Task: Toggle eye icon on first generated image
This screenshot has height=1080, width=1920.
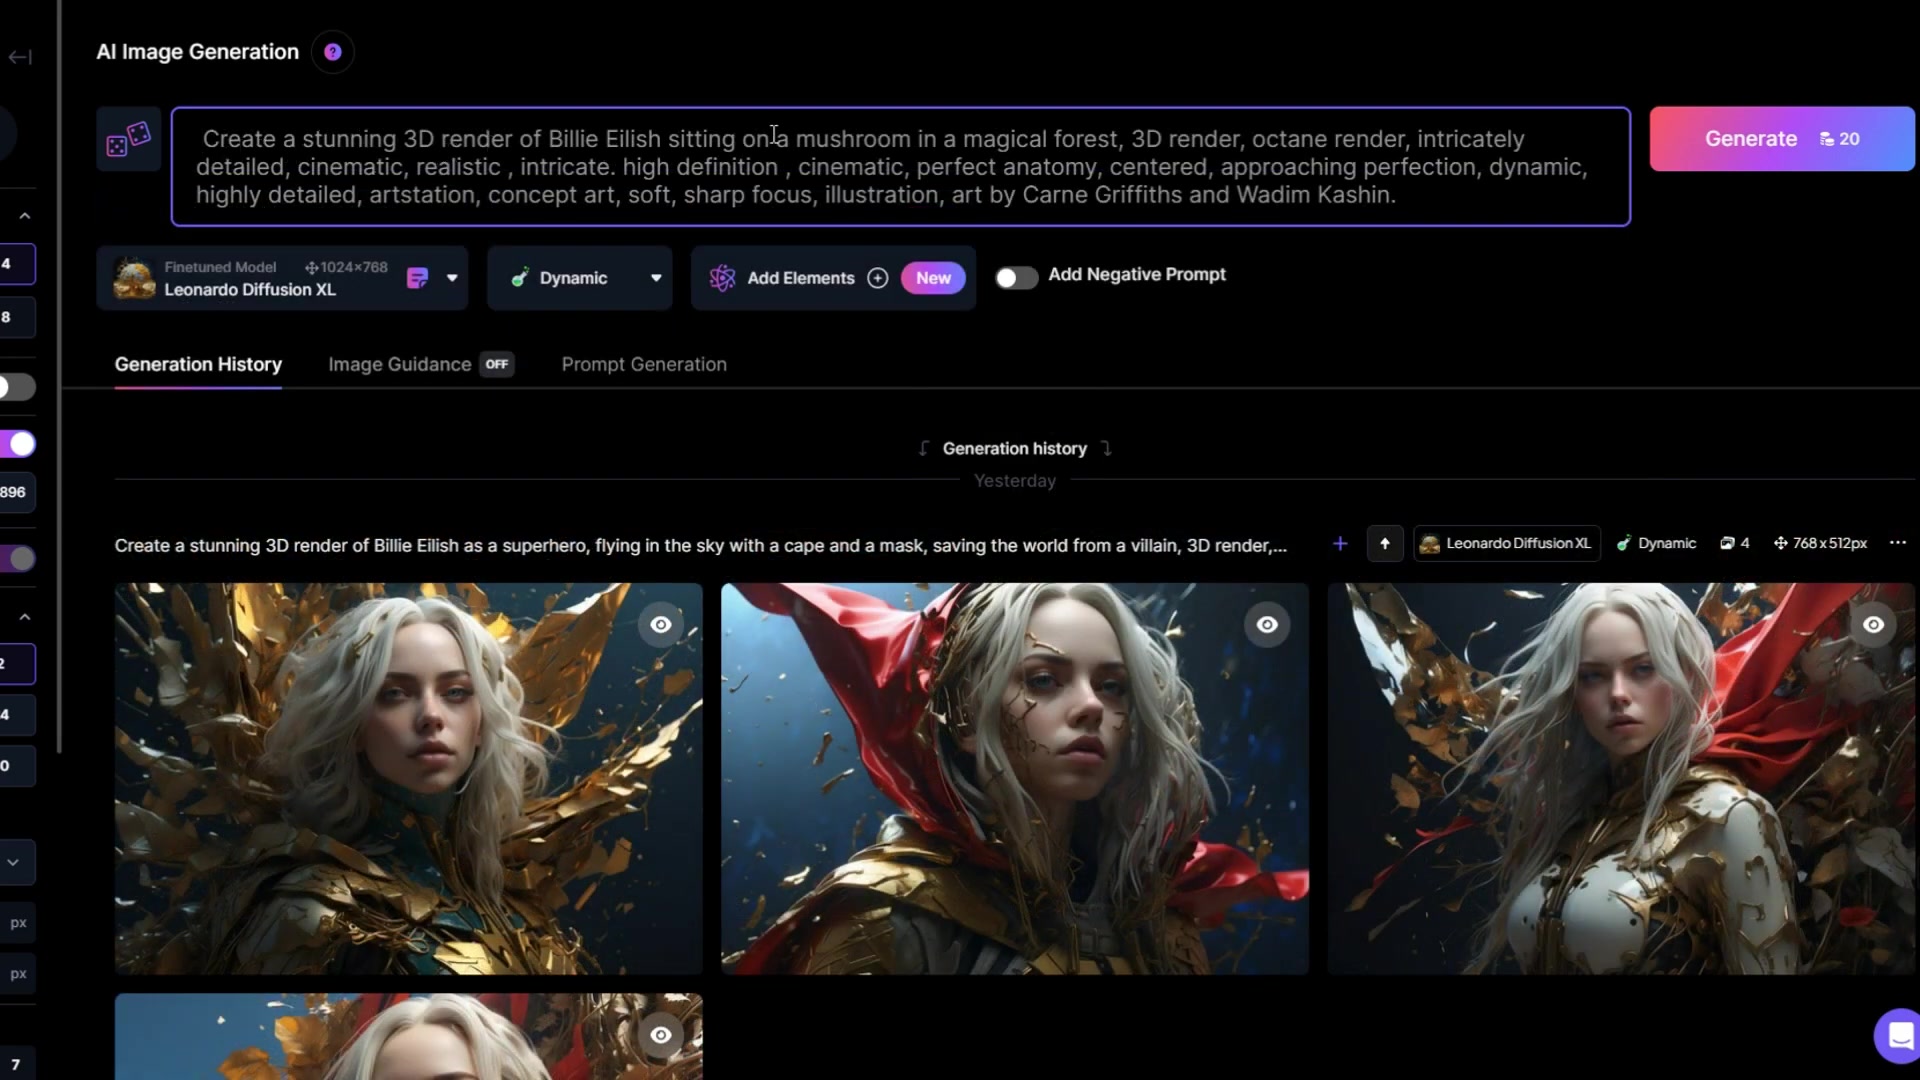Action: [x=661, y=625]
